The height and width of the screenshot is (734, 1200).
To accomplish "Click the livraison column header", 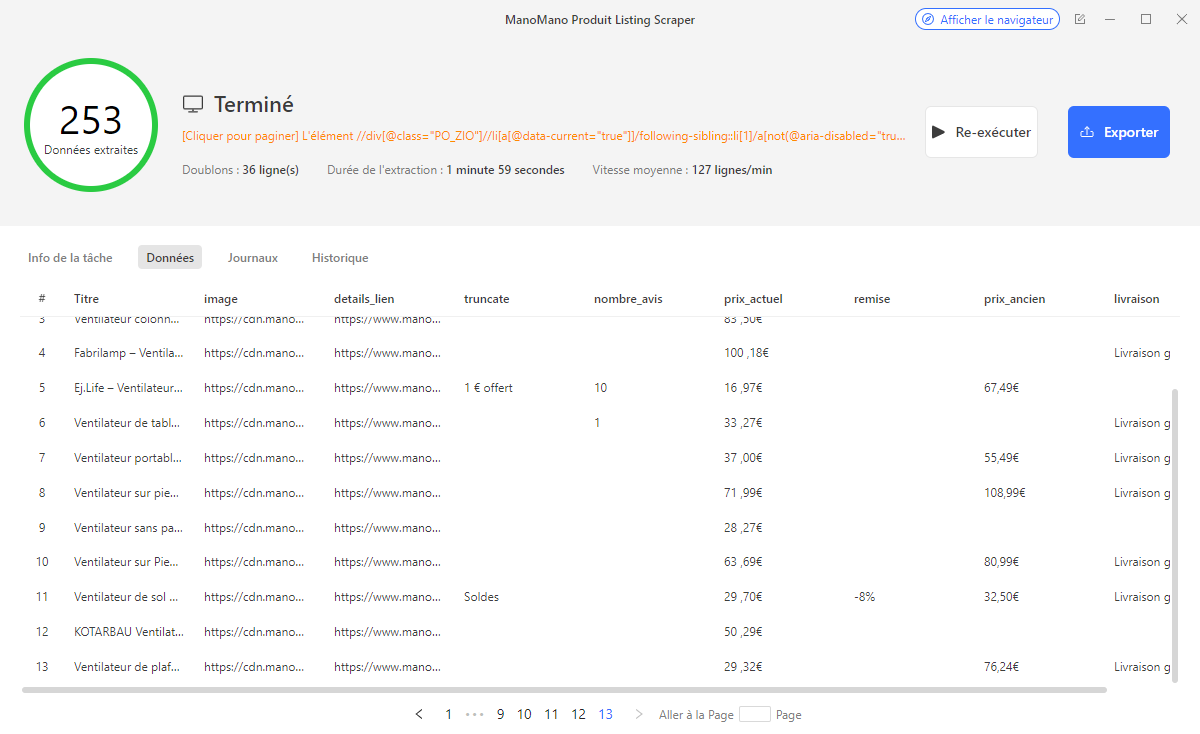I will tap(1137, 299).
